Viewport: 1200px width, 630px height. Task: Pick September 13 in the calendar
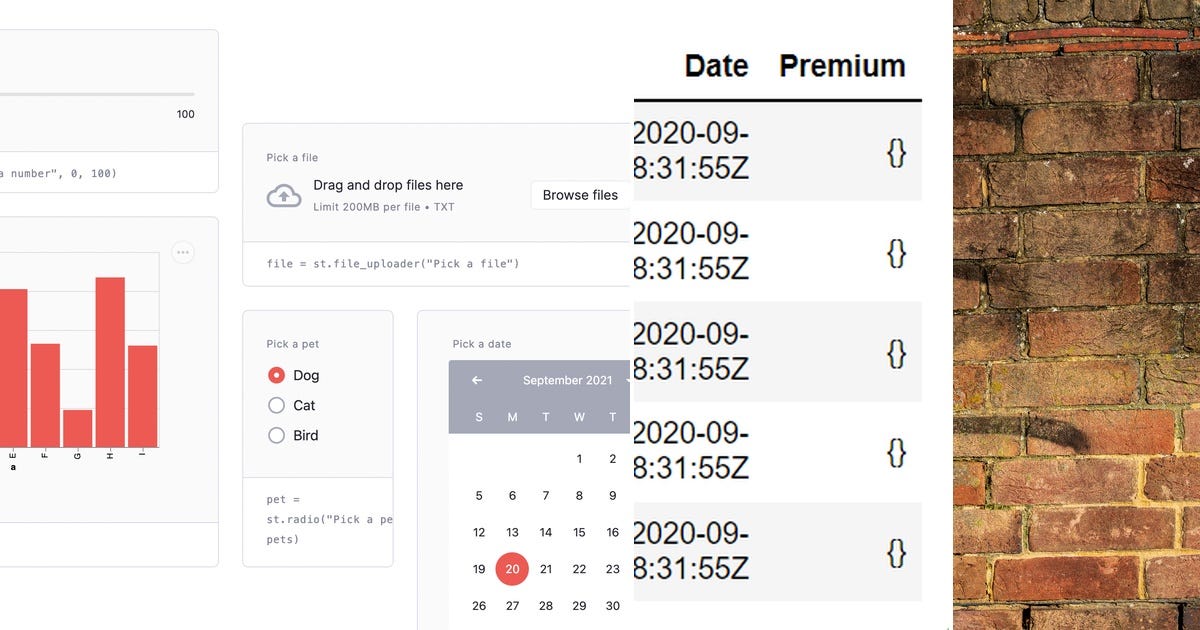click(x=512, y=533)
